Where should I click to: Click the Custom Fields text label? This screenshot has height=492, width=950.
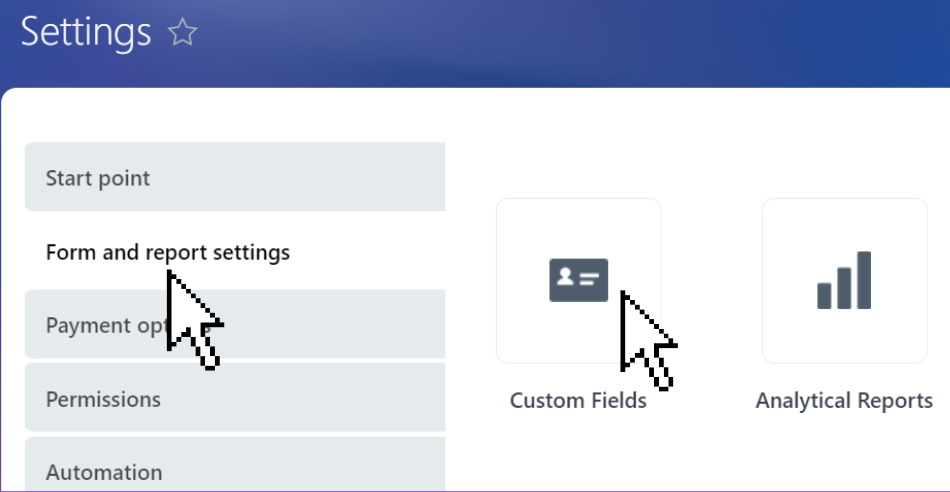point(578,401)
